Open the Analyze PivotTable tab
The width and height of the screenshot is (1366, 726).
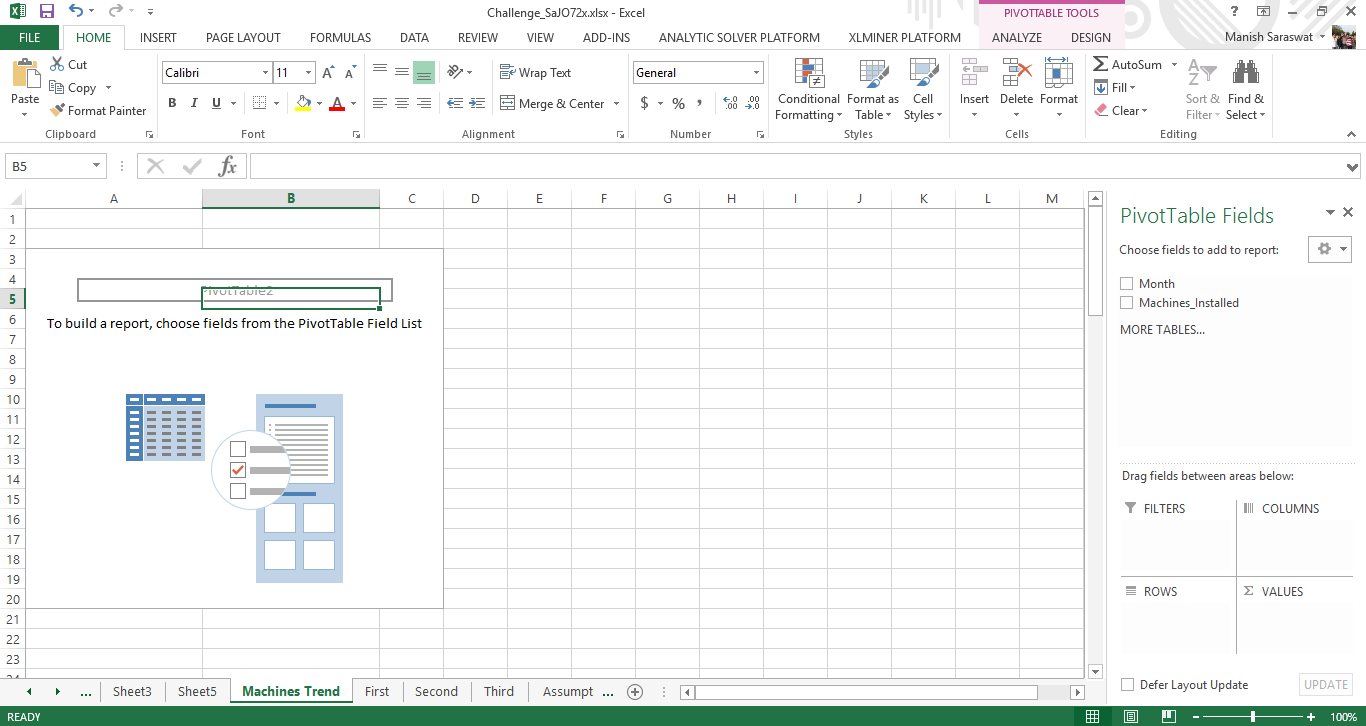click(1017, 38)
